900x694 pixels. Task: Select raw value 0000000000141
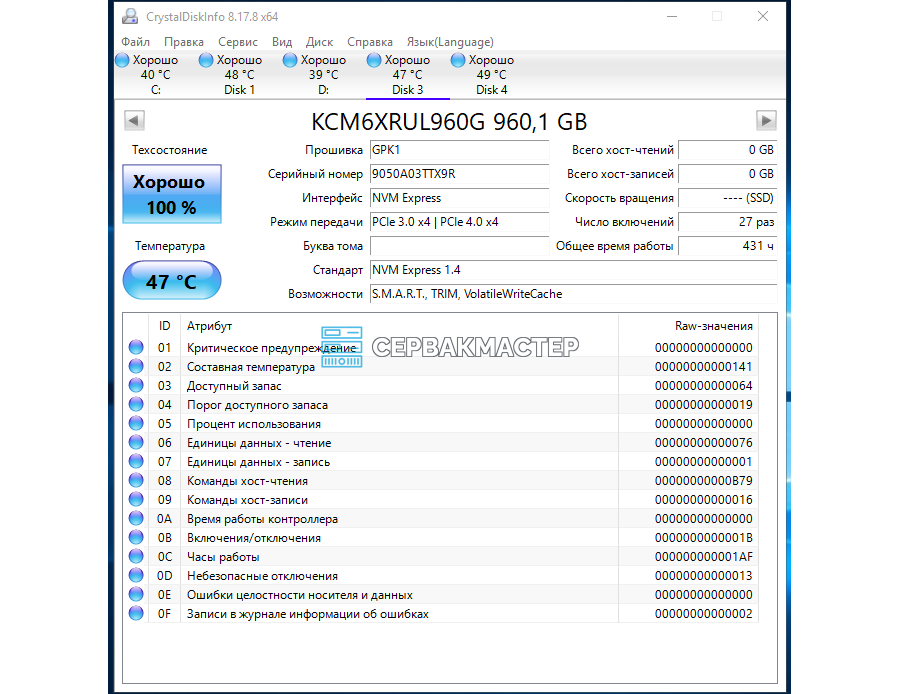(x=703, y=366)
